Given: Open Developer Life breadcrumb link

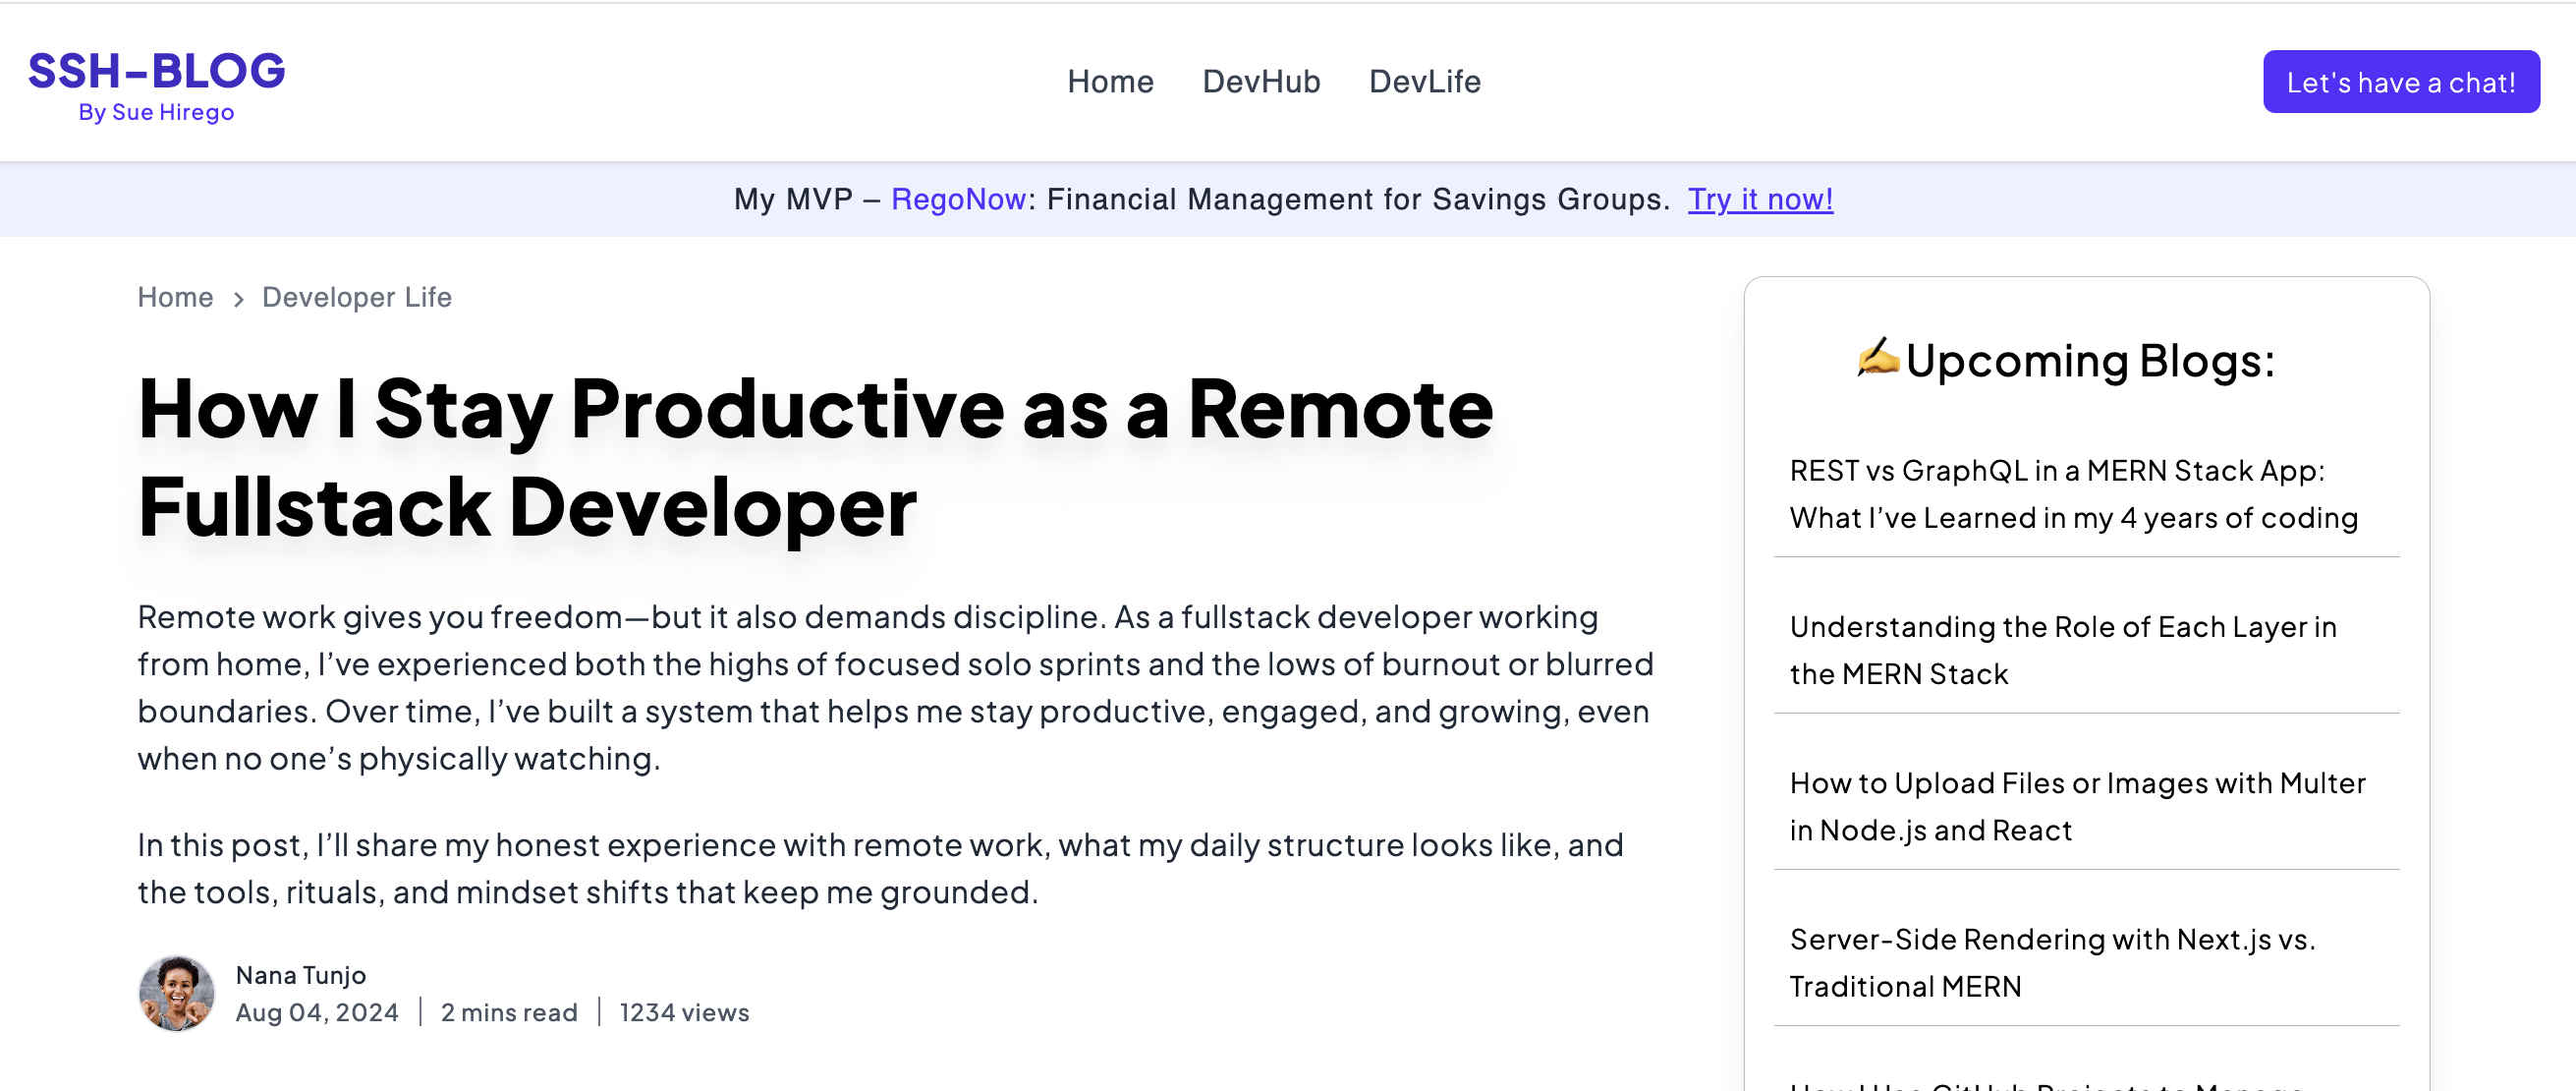Looking at the screenshot, I should (x=356, y=297).
